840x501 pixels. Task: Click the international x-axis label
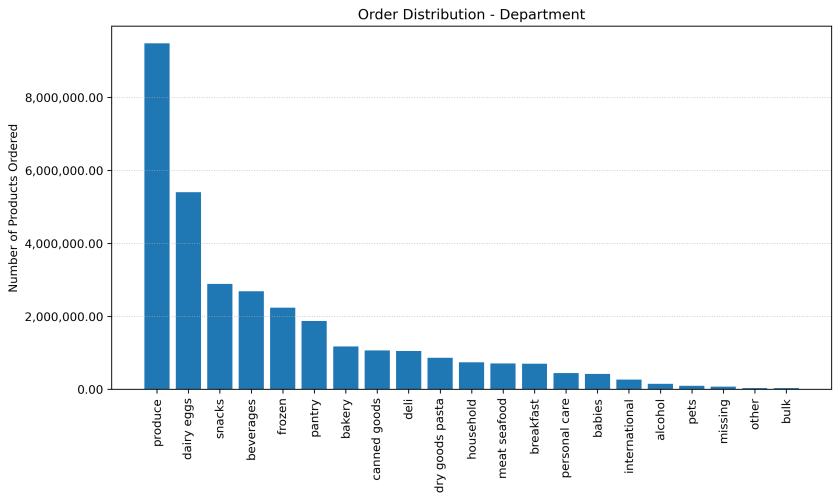pos(629,436)
